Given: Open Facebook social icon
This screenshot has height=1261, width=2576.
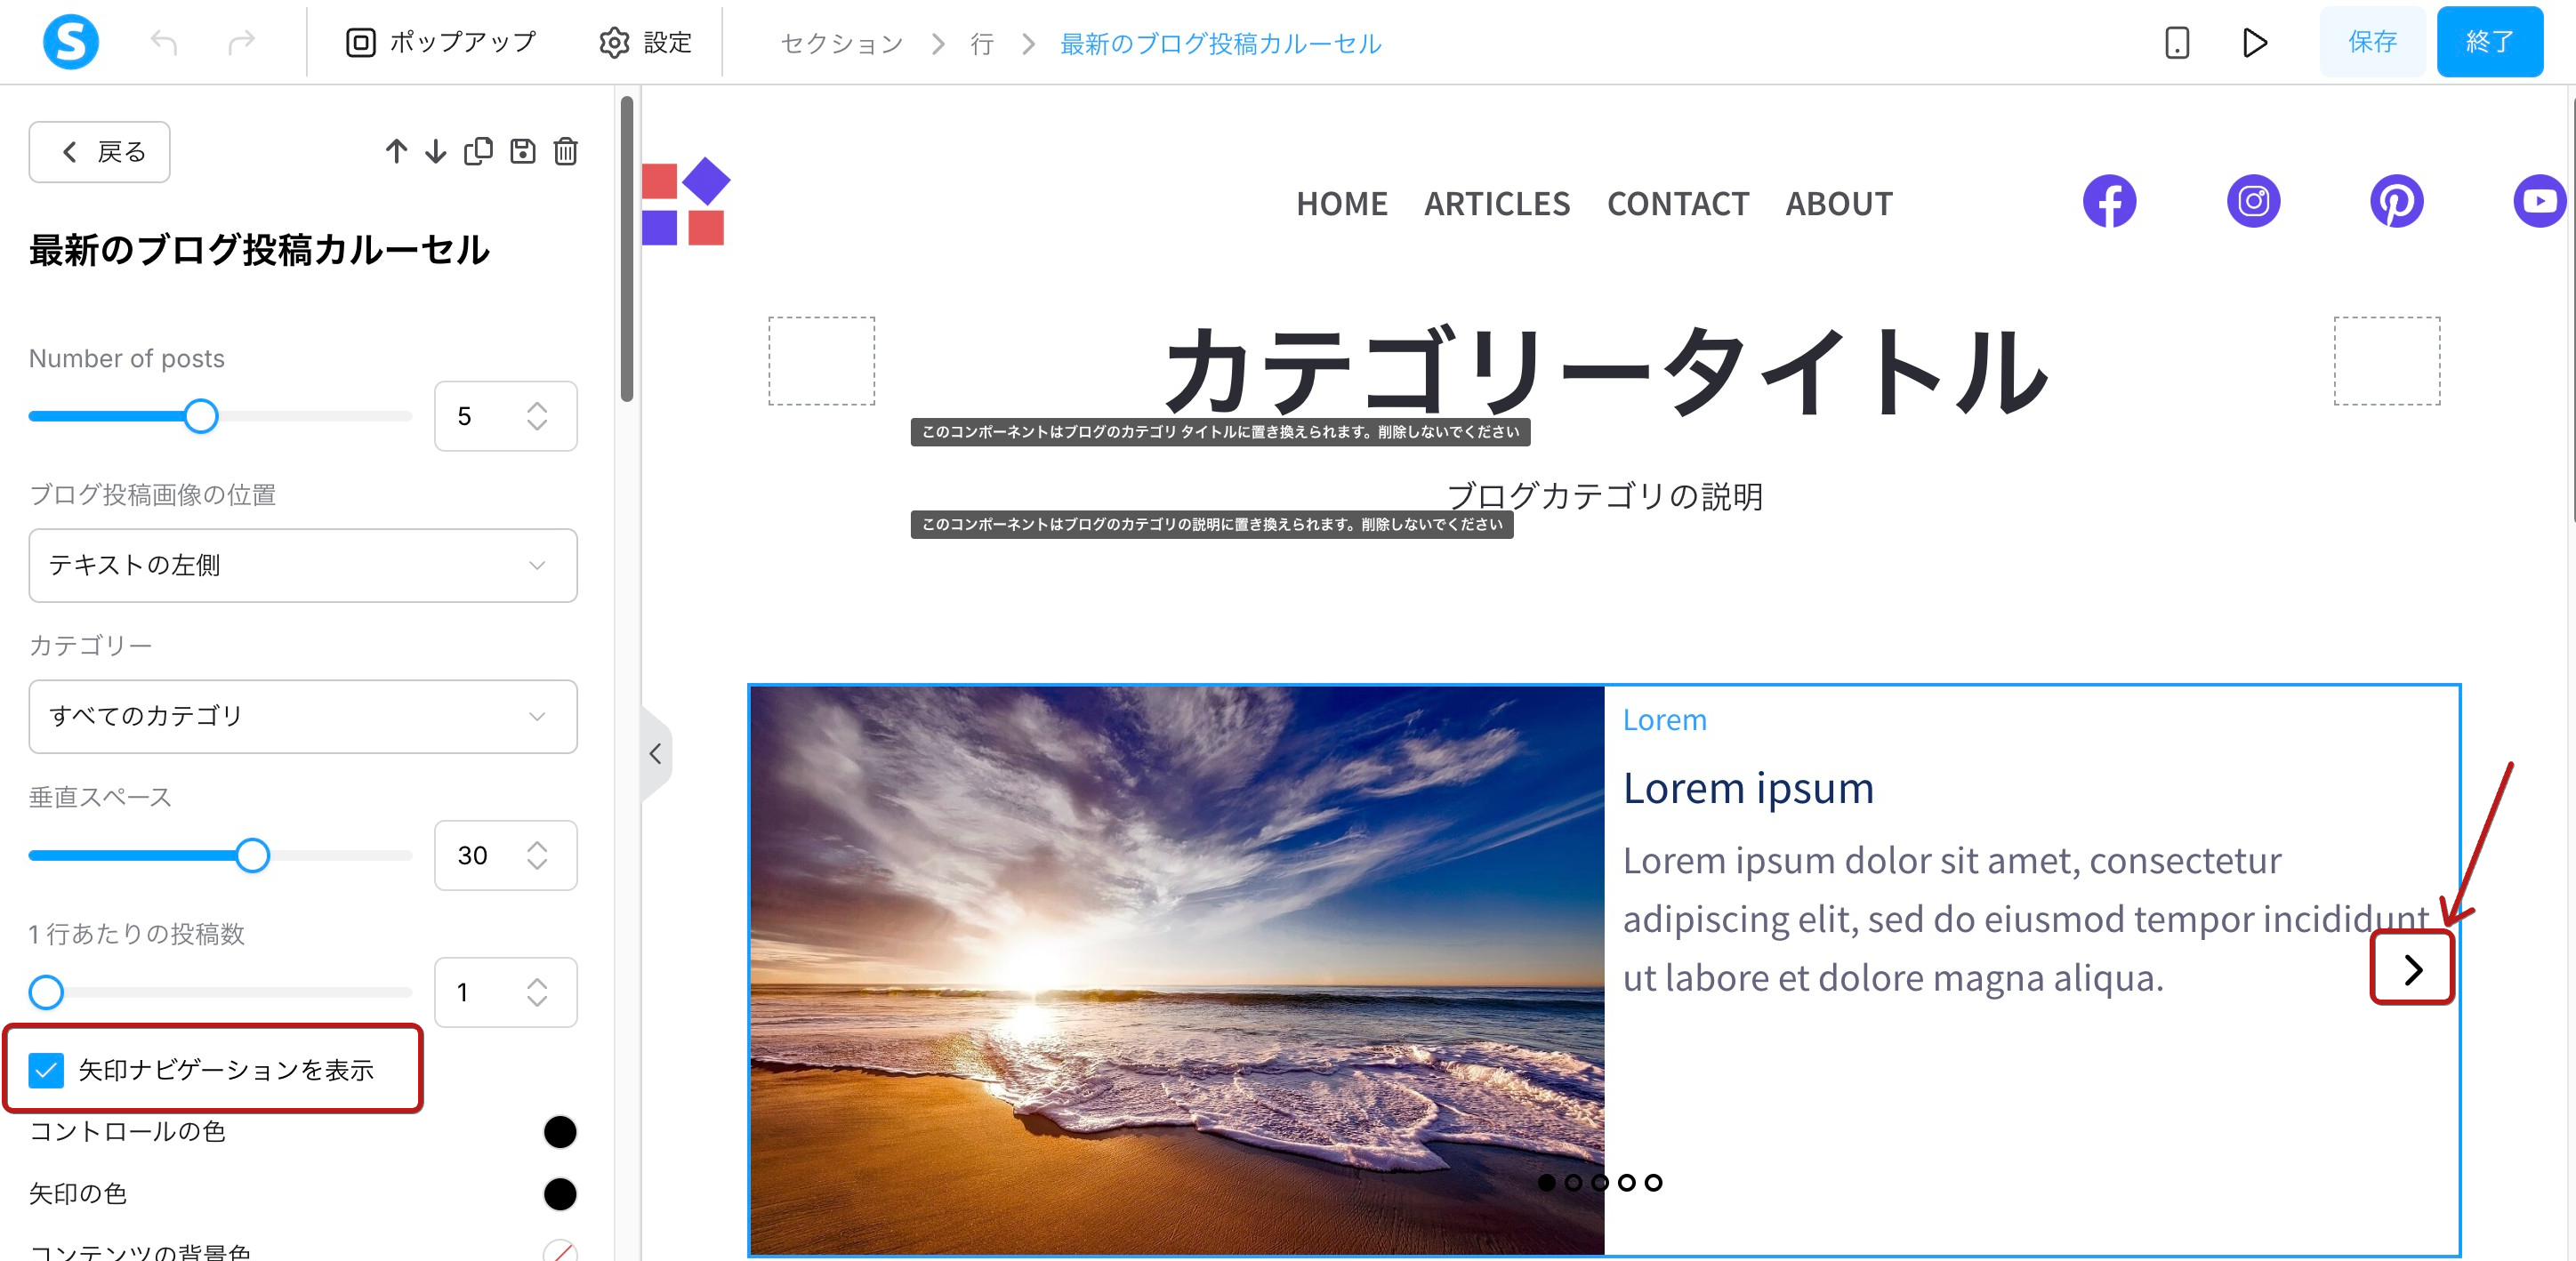Looking at the screenshot, I should coord(2109,202).
